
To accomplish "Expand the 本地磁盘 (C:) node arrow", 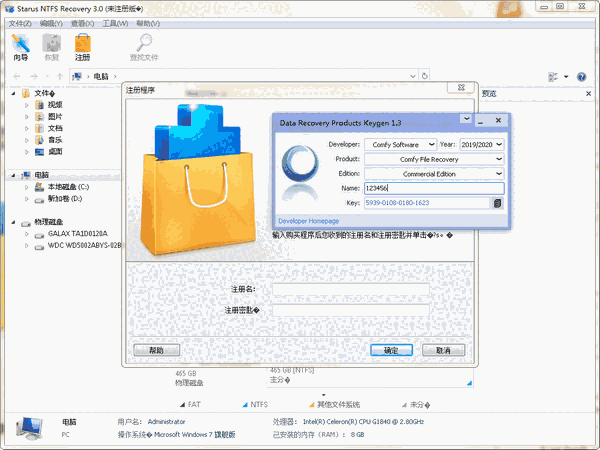I will (x=26, y=187).
